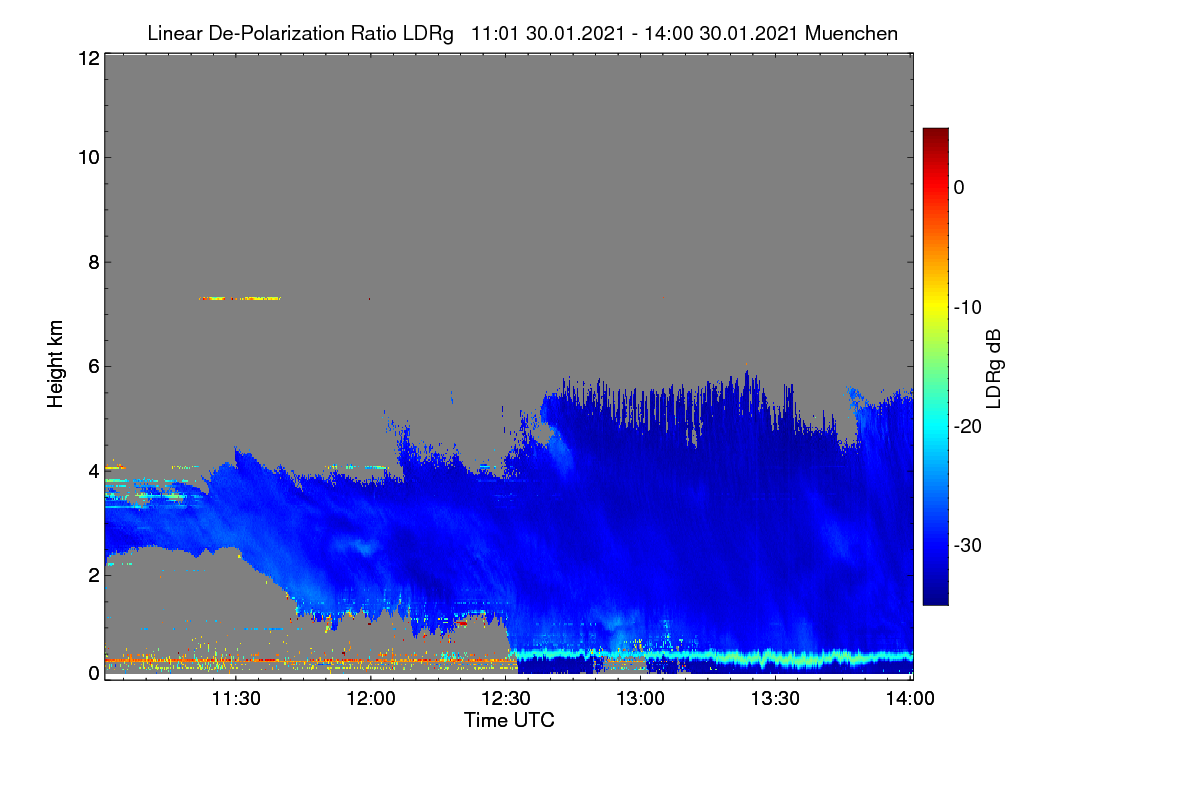Click the colorbar '-20' dB tick label
1200x800 pixels.
pyautogui.click(x=969, y=426)
